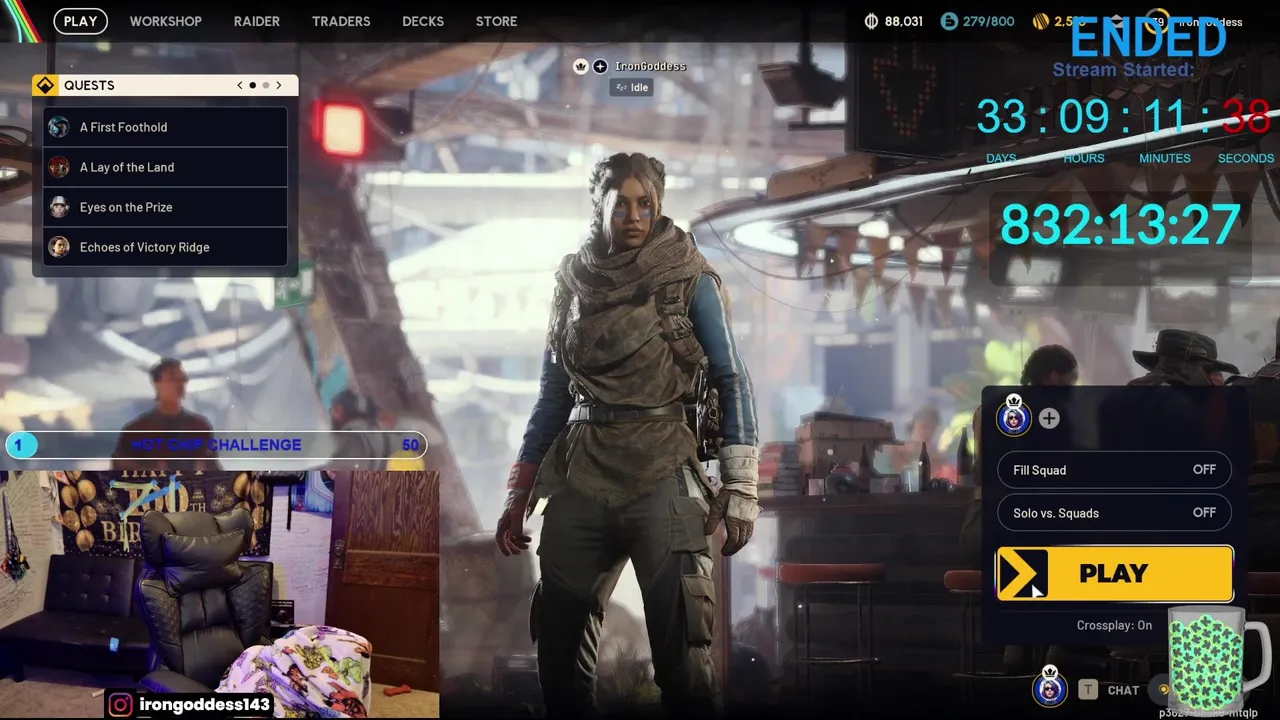
Task: Click the webcam feed thumbnail
Action: (220, 594)
